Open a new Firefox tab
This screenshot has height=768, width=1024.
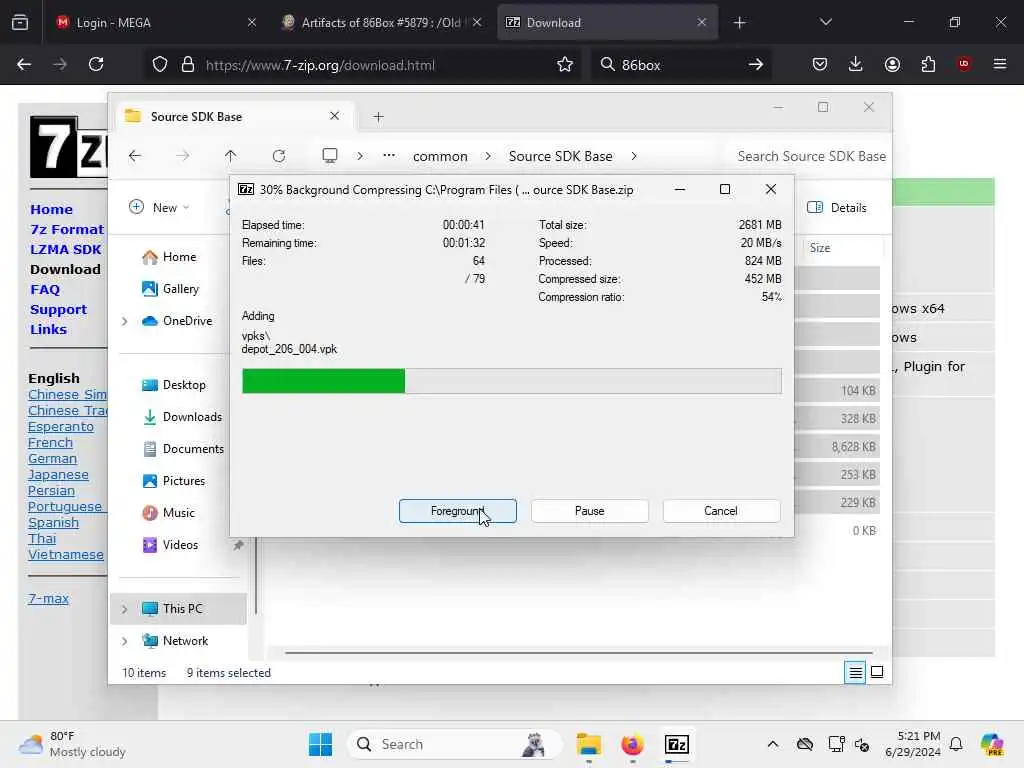pyautogui.click(x=739, y=23)
